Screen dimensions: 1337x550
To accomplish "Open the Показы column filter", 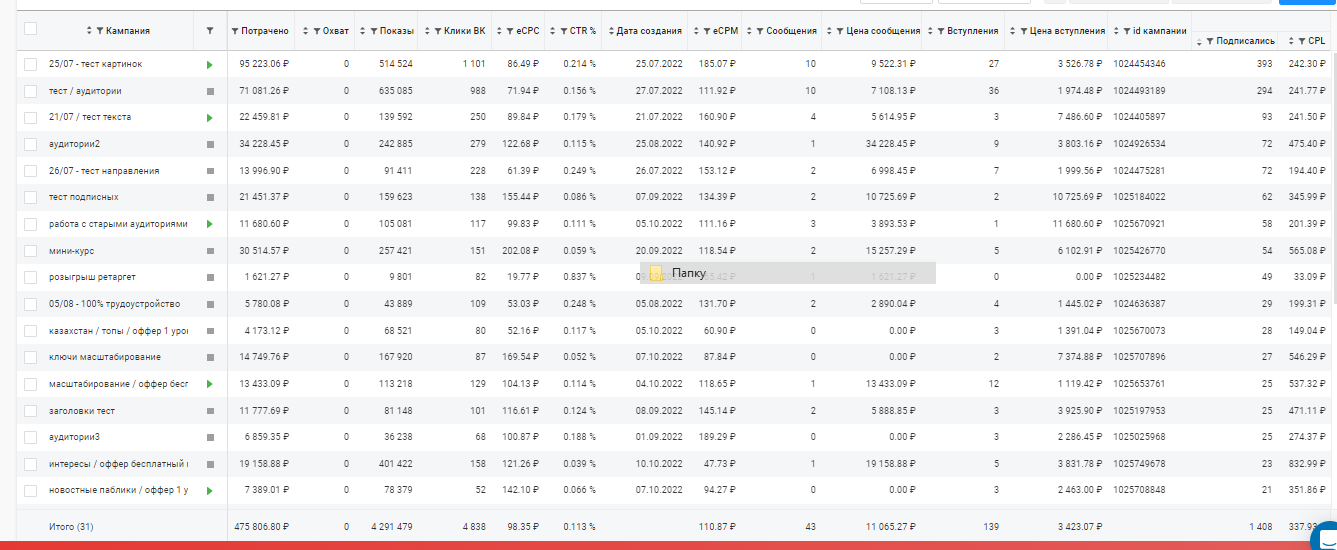I will pos(373,31).
